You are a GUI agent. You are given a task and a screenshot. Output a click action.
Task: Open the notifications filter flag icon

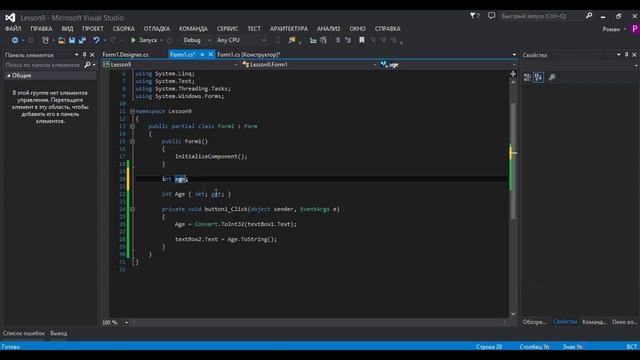[473, 16]
